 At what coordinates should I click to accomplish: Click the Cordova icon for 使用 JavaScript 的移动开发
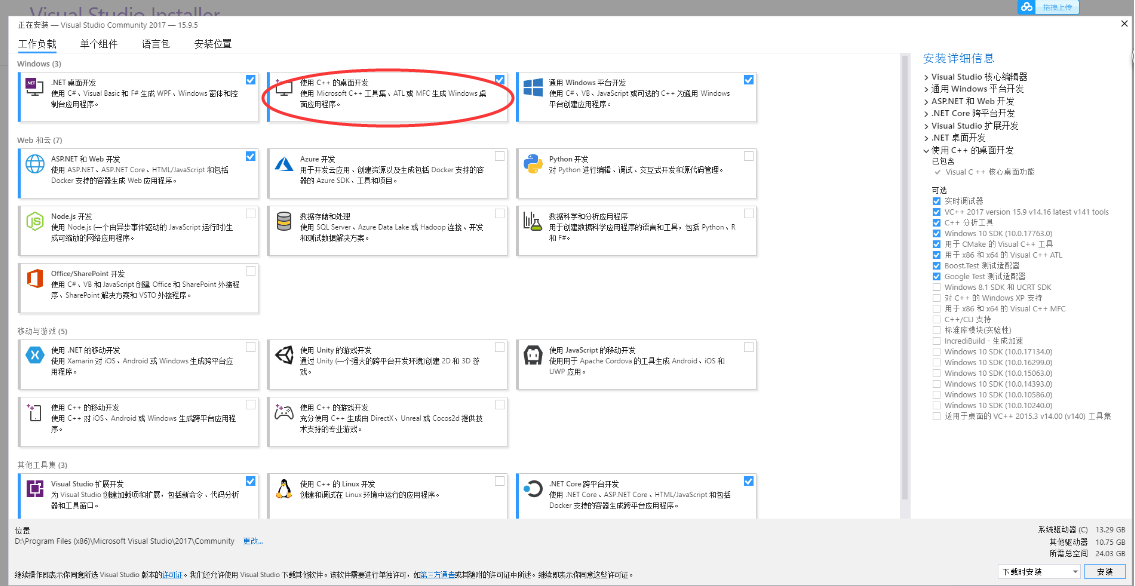pyautogui.click(x=533, y=354)
